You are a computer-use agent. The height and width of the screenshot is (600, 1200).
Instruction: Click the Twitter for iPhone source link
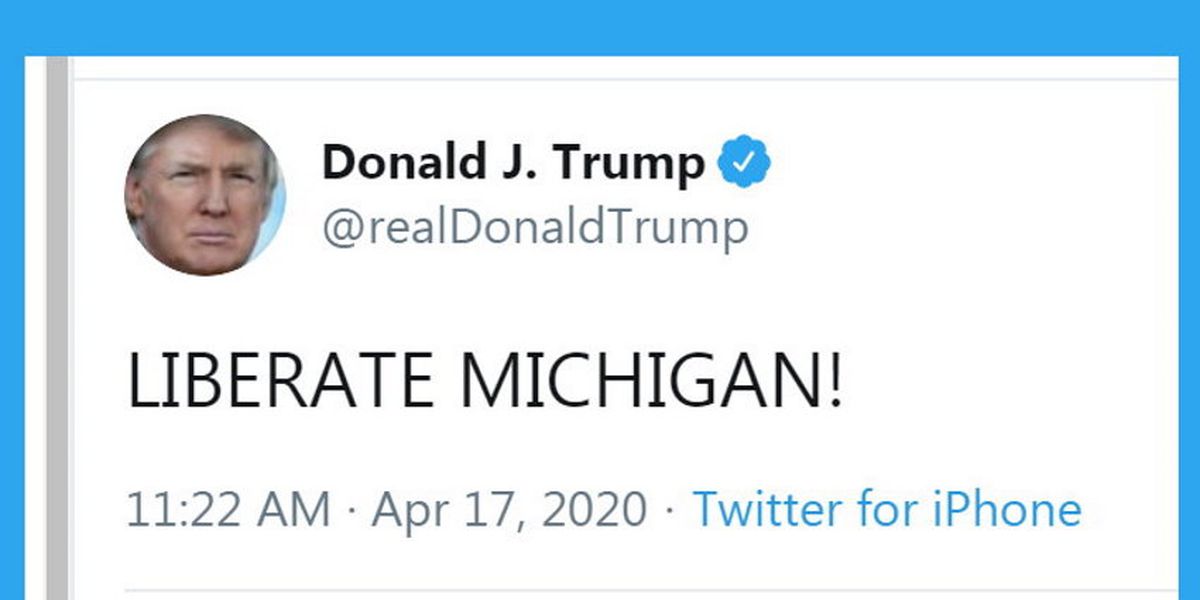tap(887, 510)
